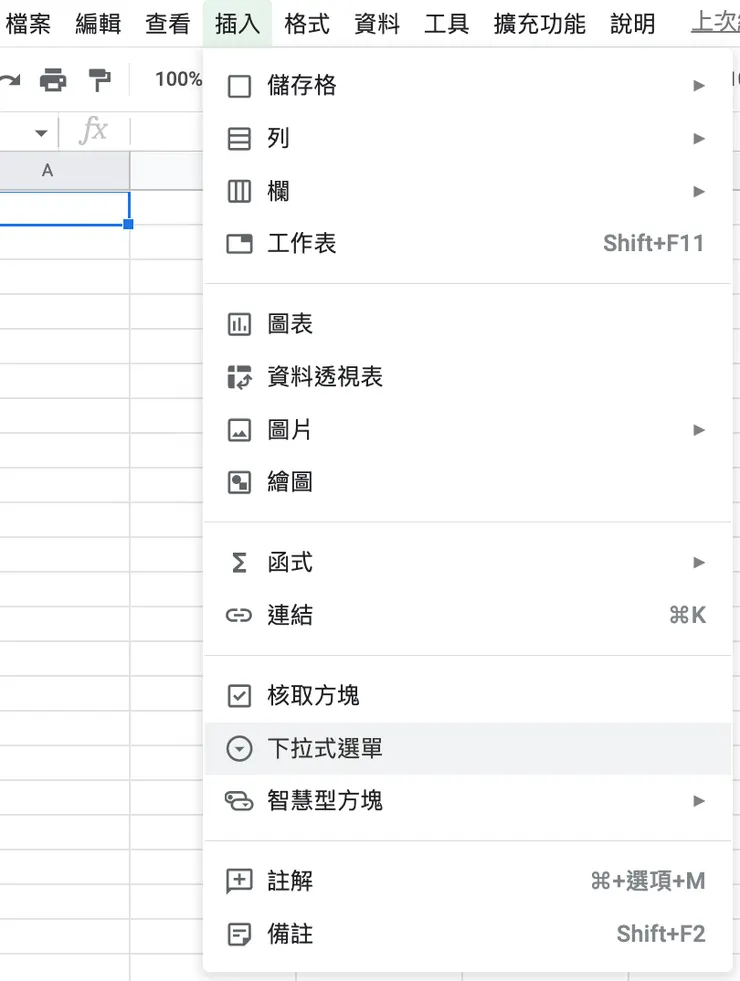
Task: Open the 資料 menu
Action: [x=376, y=24]
